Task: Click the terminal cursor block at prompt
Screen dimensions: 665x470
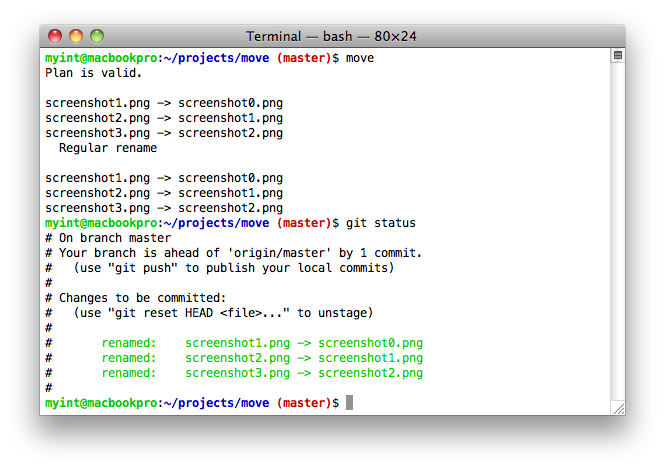Action: [349, 403]
